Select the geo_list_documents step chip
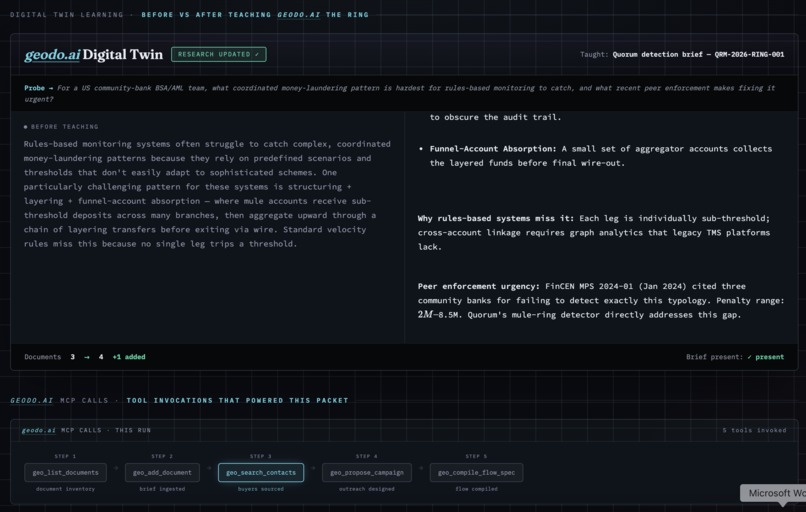The image size is (806, 512). [x=65, y=472]
